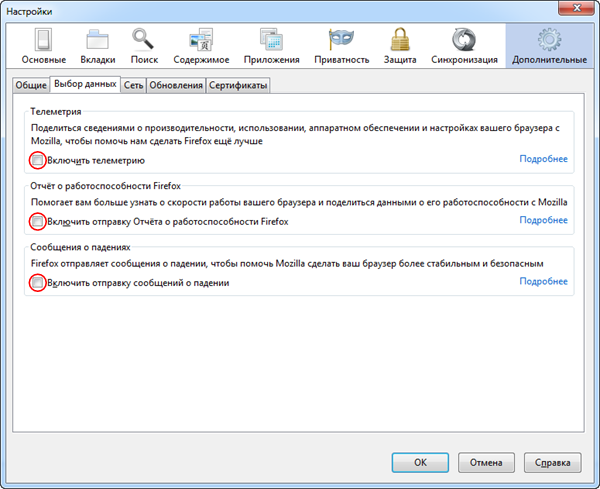This screenshot has width=600, height=489.
Task: Open the Приватность mask pane
Action: [x=341, y=46]
